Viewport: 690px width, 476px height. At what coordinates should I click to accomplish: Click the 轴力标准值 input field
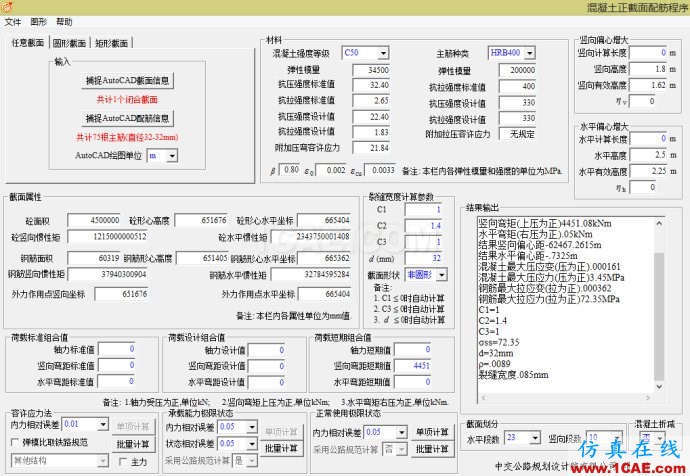[x=117, y=349]
